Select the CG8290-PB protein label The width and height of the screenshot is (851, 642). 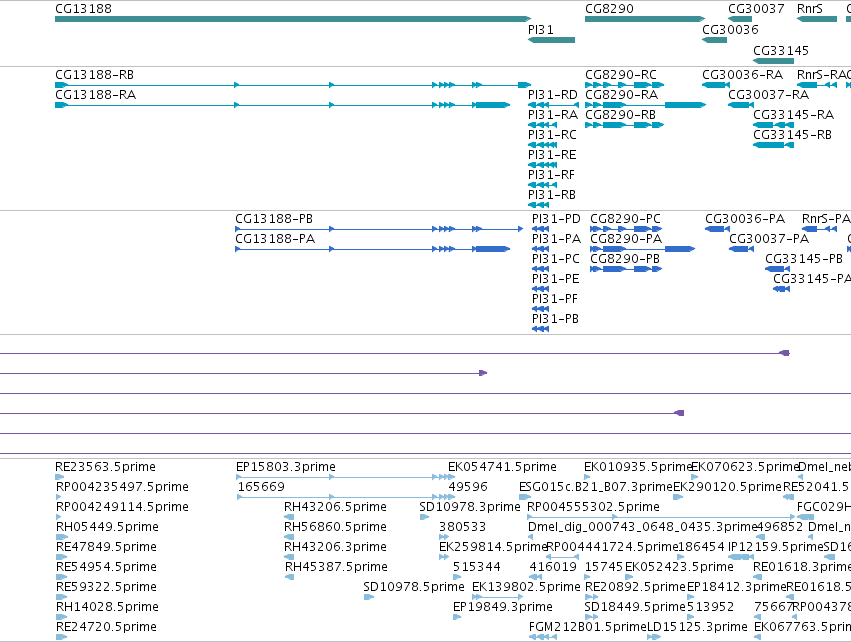click(625, 259)
